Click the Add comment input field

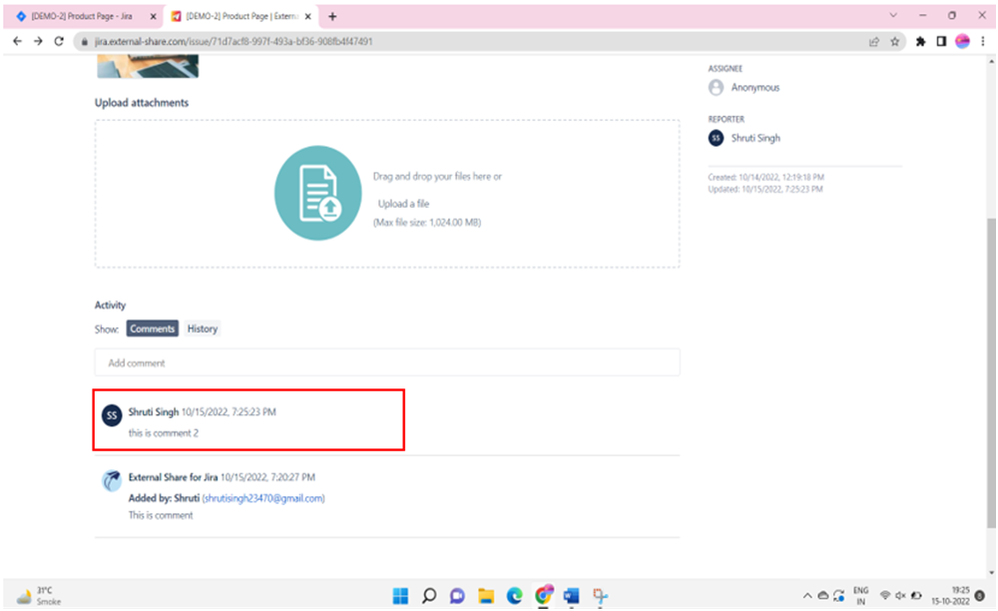point(387,363)
